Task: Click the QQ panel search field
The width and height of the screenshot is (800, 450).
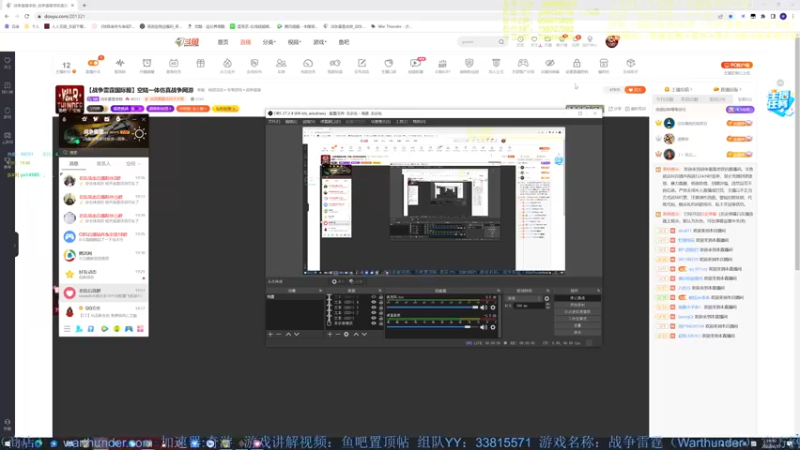Action: coord(104,152)
